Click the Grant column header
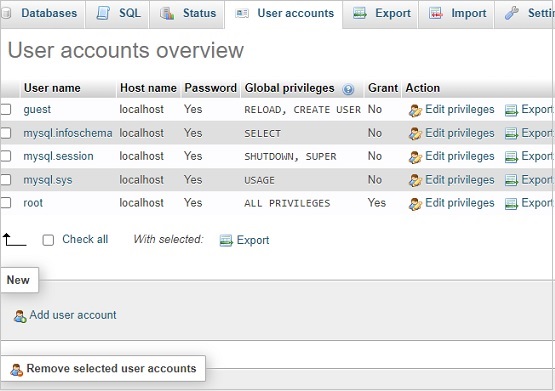Image resolution: width=555 pixels, height=391 pixels. click(383, 88)
